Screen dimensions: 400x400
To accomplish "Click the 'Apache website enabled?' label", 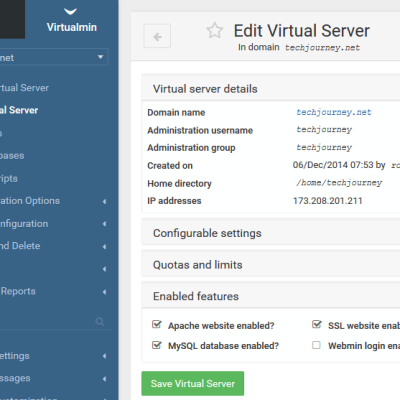I will (x=221, y=326).
